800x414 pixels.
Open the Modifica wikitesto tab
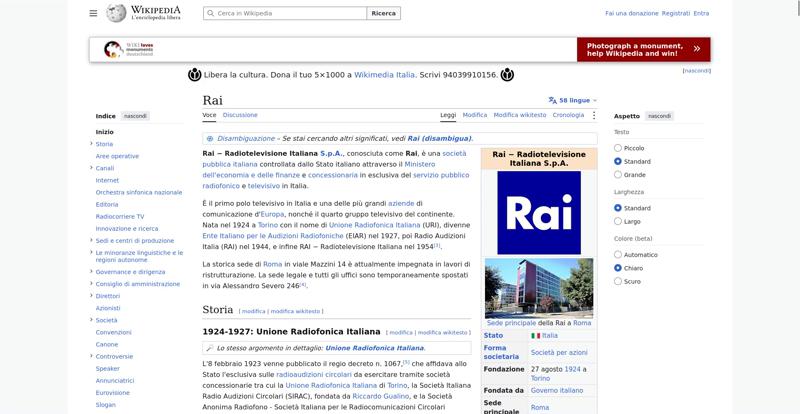(x=520, y=115)
